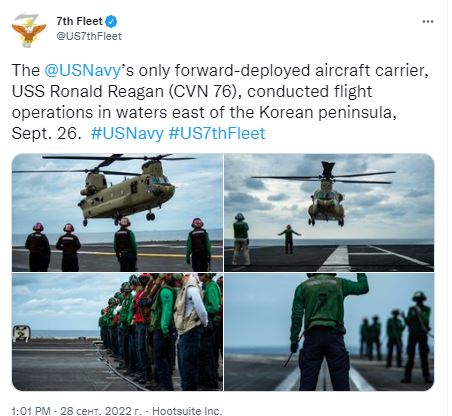Click the 28 сент. 2022 г. date
This screenshot has width=452, height=416.
coord(101,411)
